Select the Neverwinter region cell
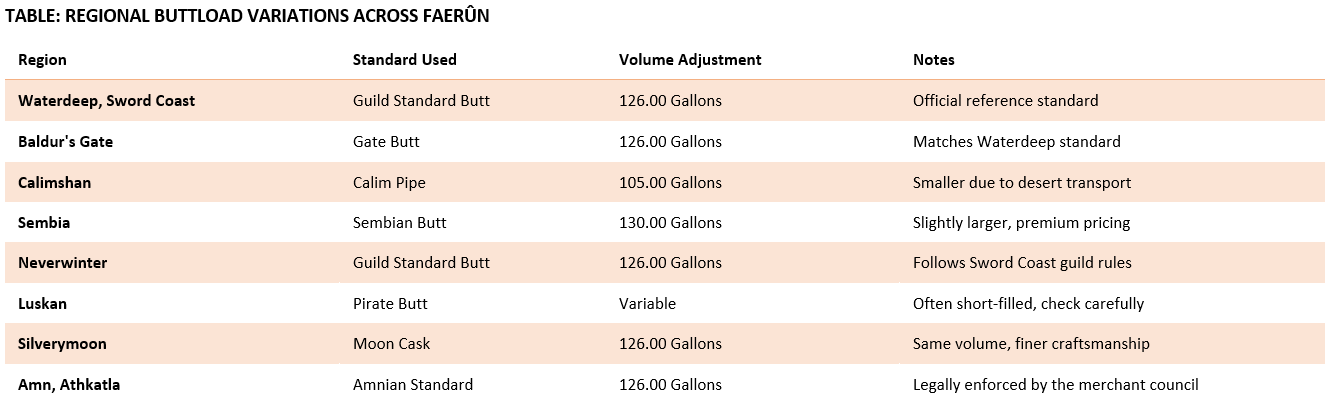1333x407 pixels. click(x=62, y=263)
